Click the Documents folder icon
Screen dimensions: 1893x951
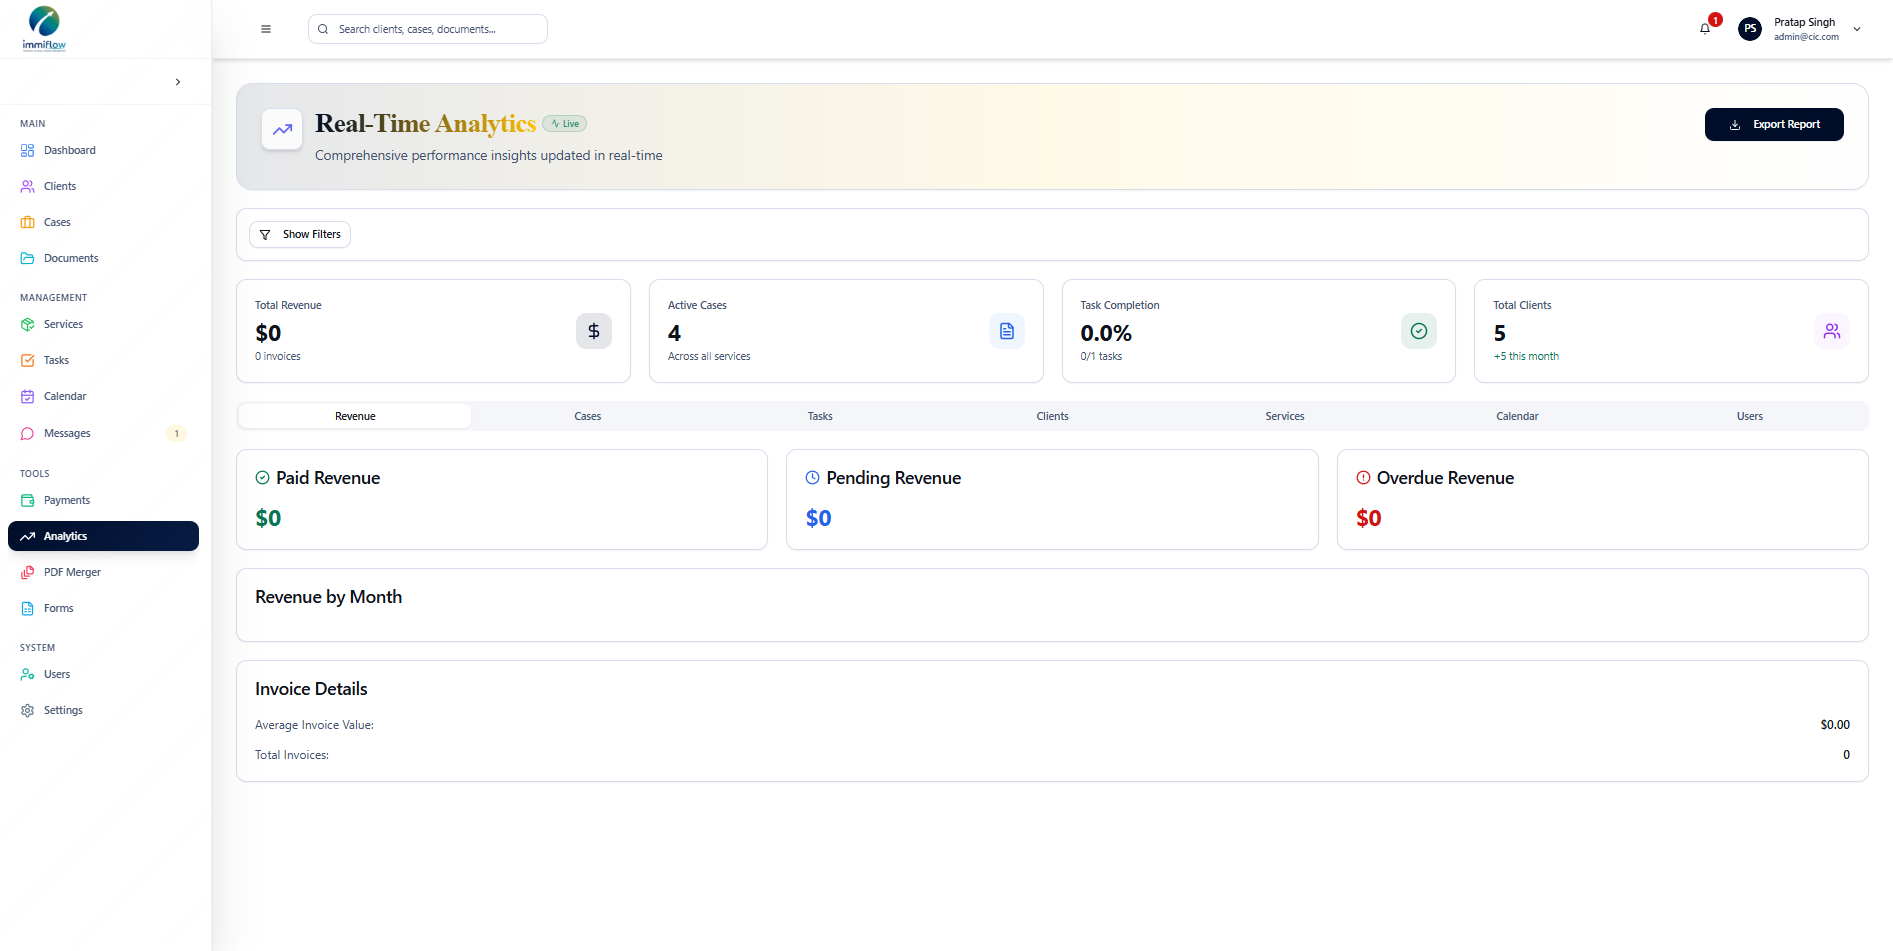coord(28,258)
